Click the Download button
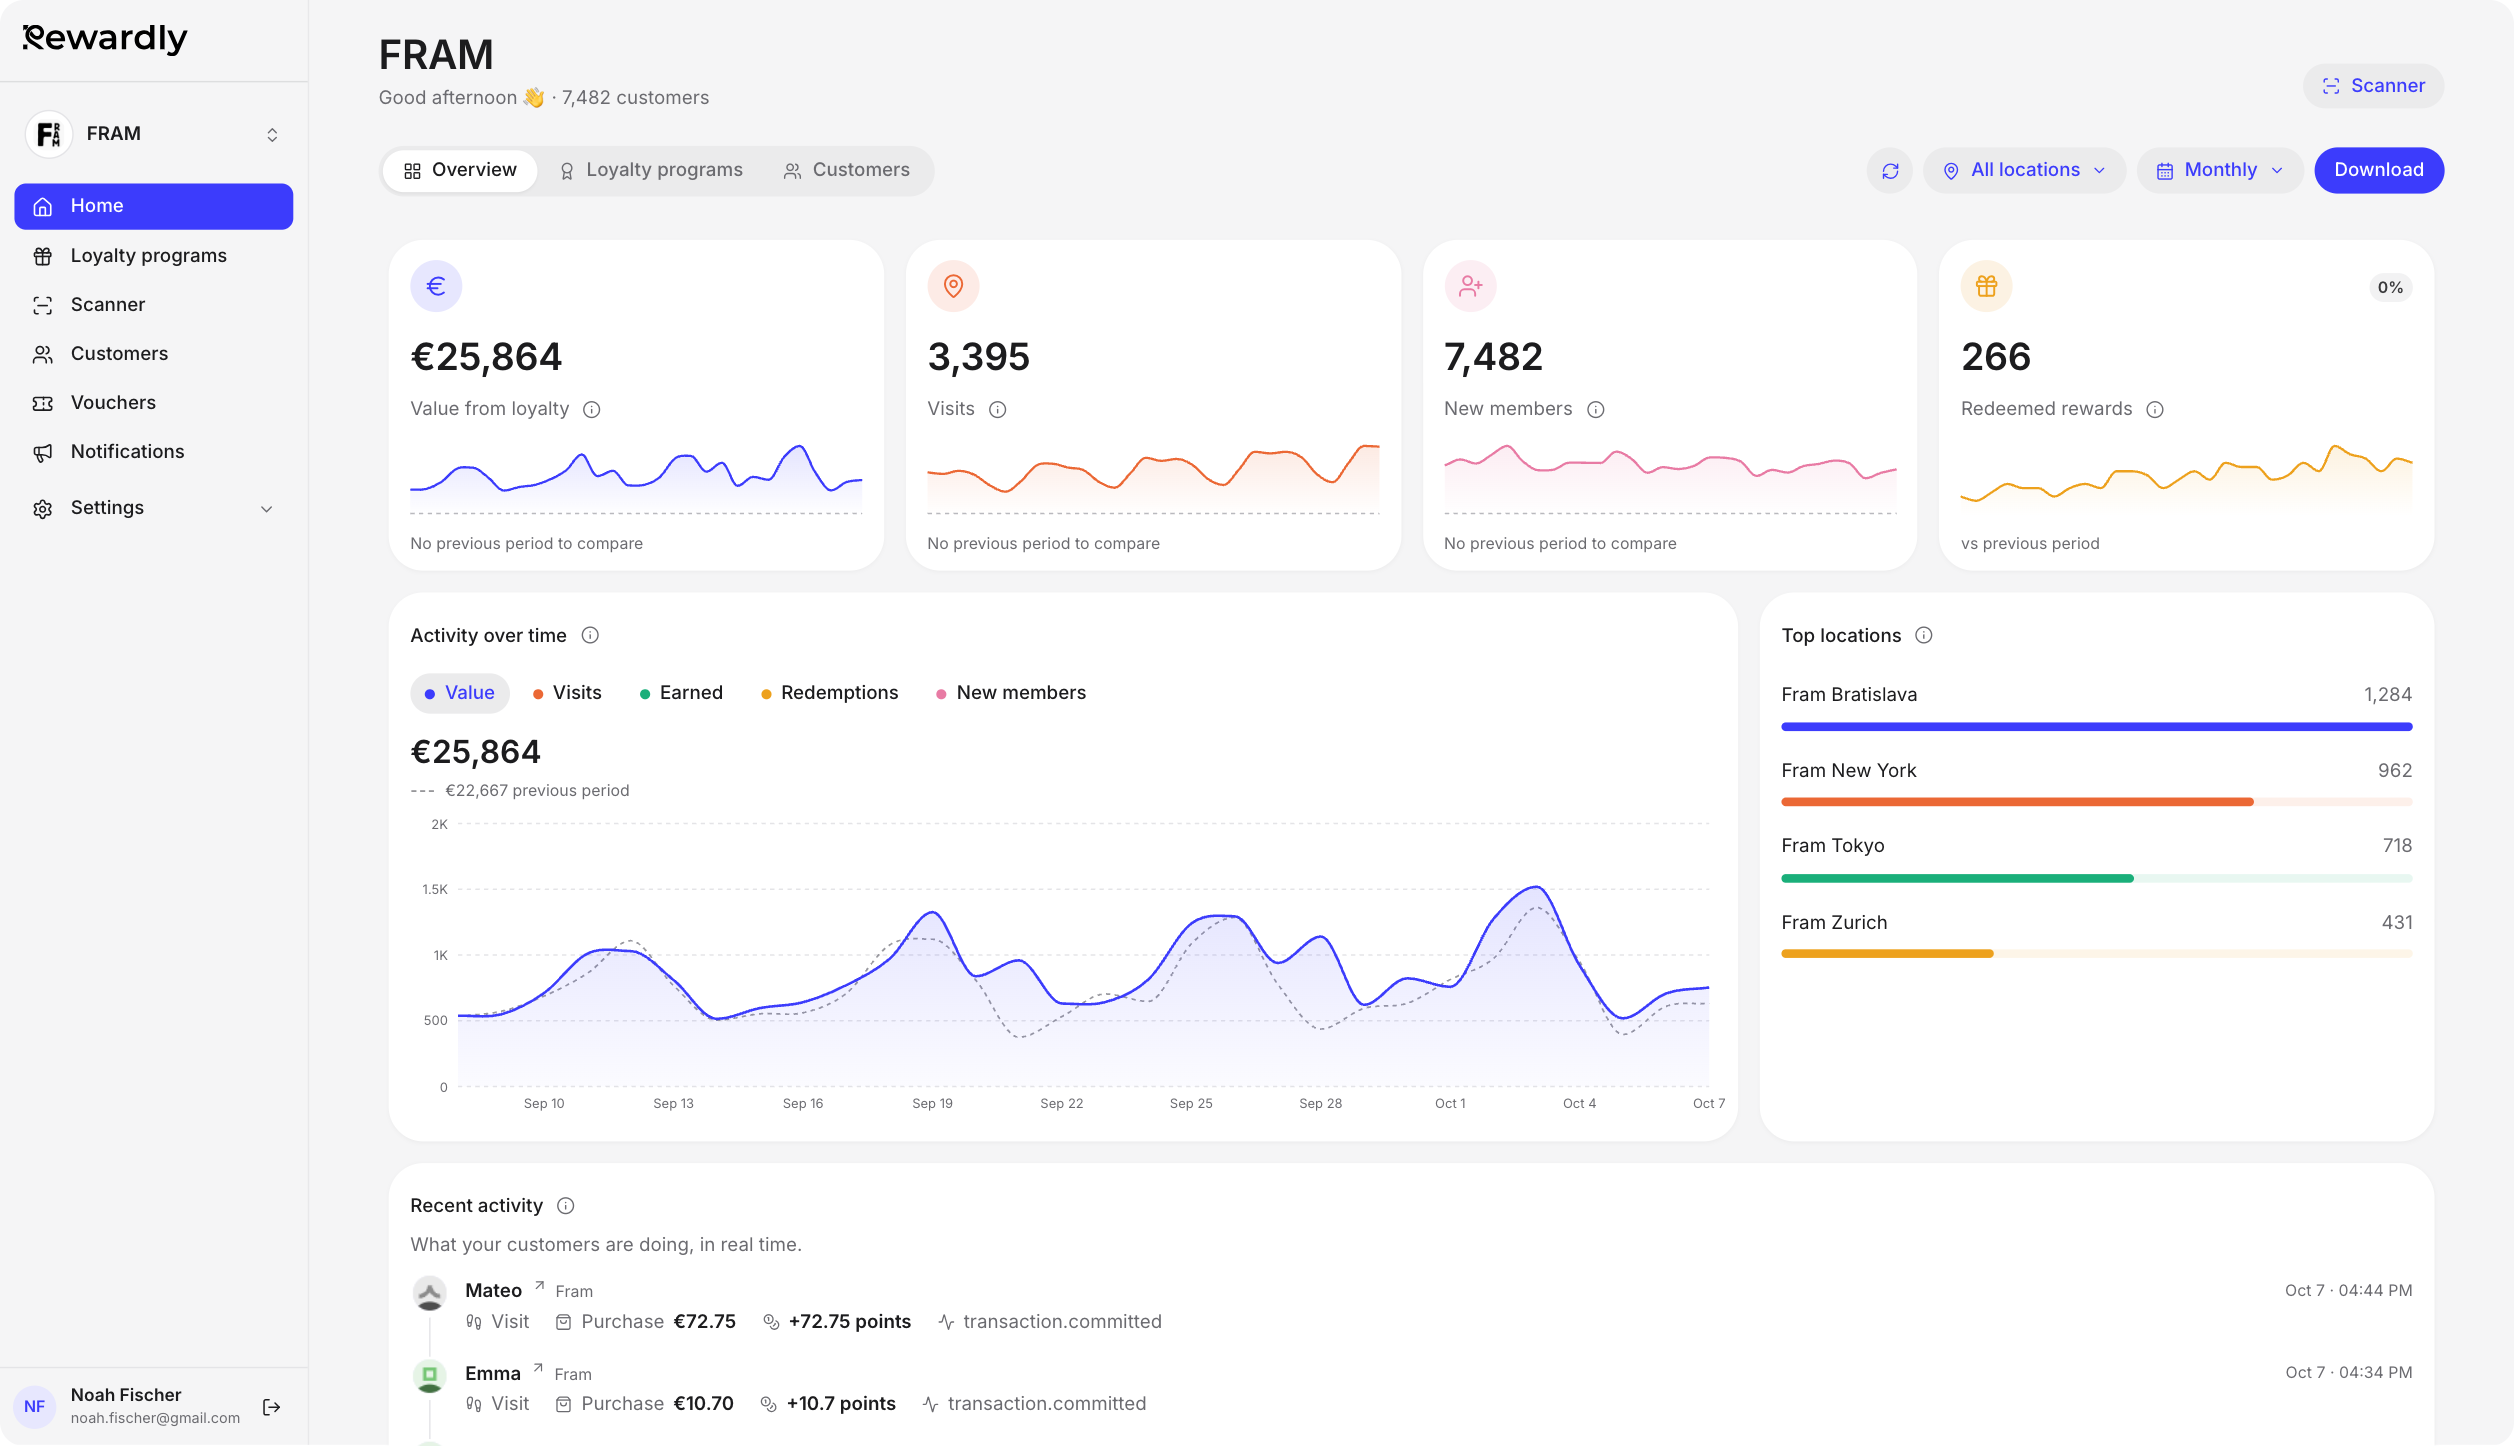The height and width of the screenshot is (1446, 2514). point(2379,171)
